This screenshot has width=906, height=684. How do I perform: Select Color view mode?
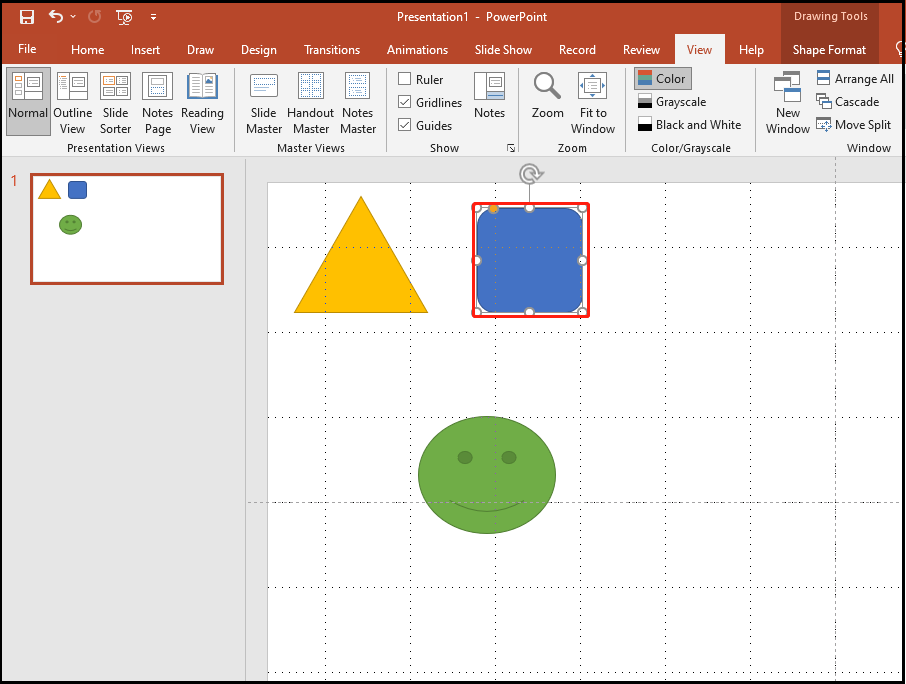coord(662,79)
